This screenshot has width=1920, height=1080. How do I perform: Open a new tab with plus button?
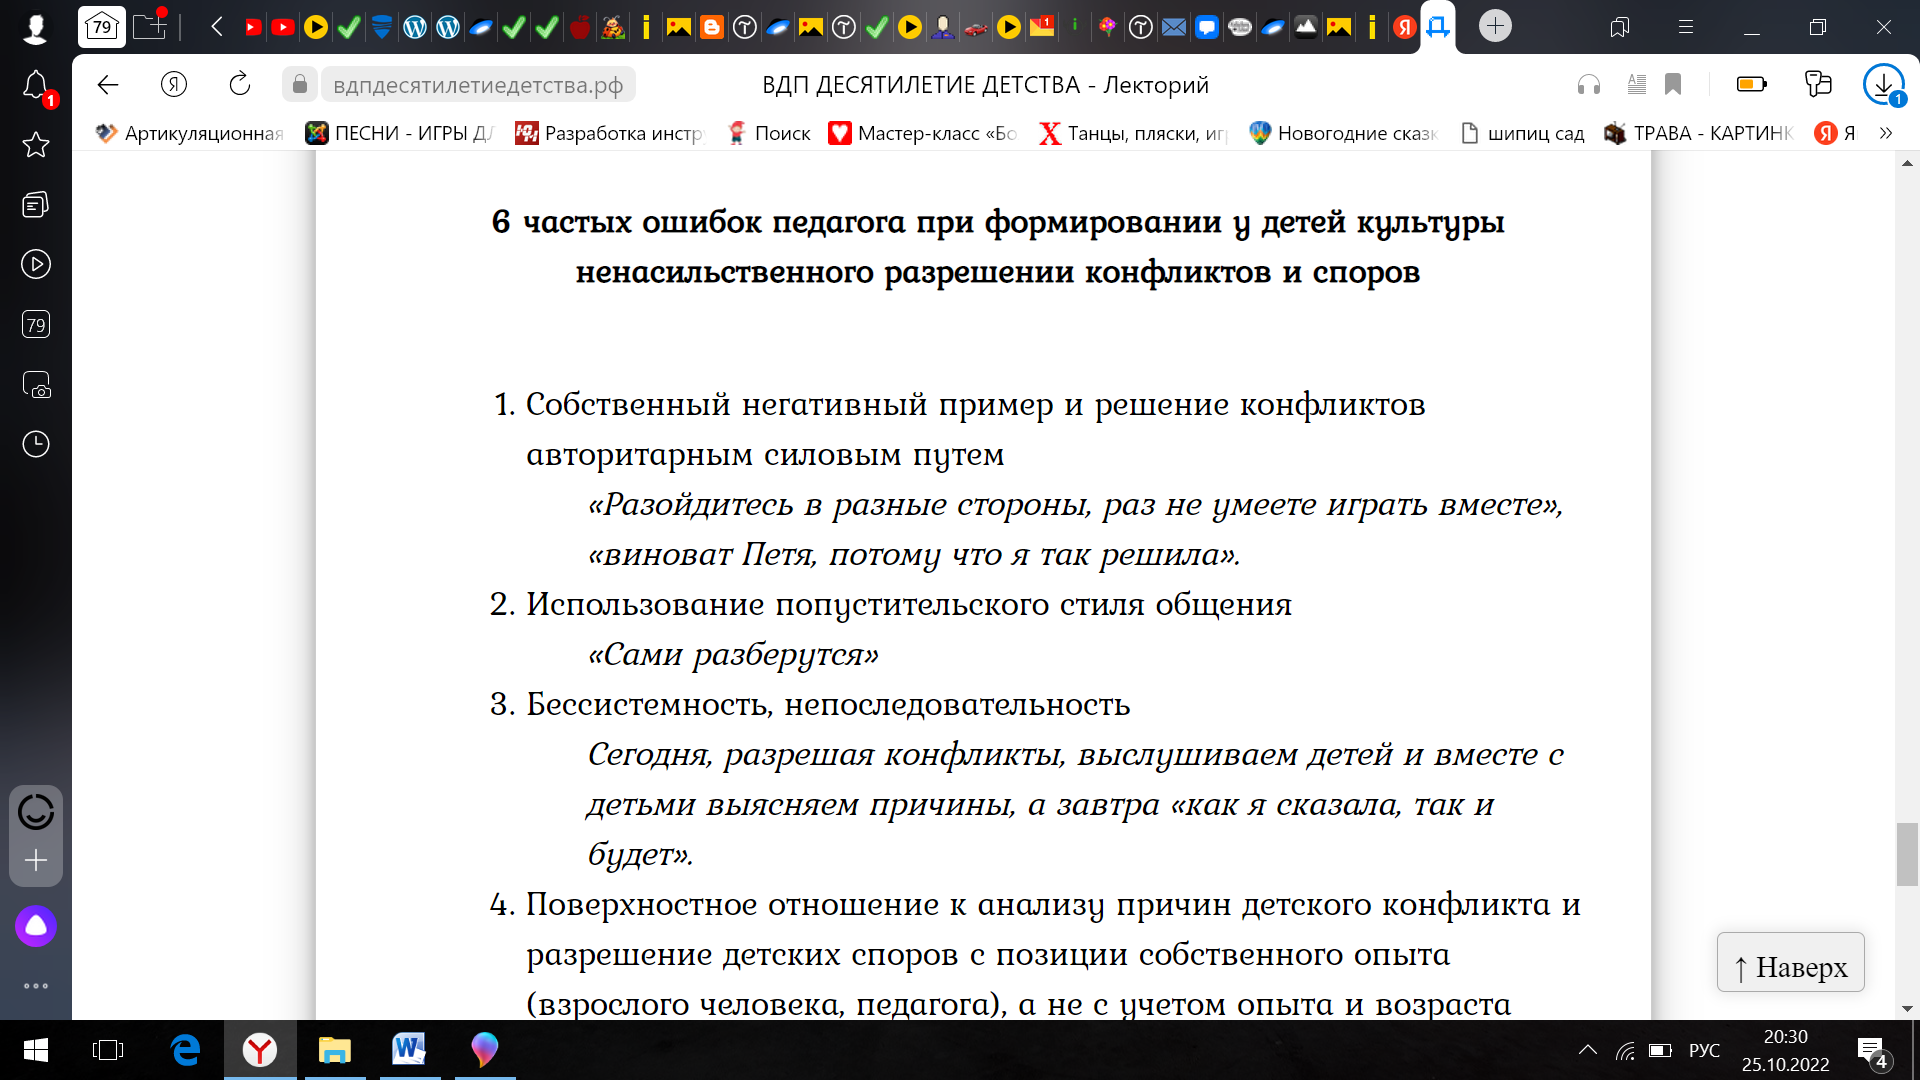click(x=1495, y=26)
